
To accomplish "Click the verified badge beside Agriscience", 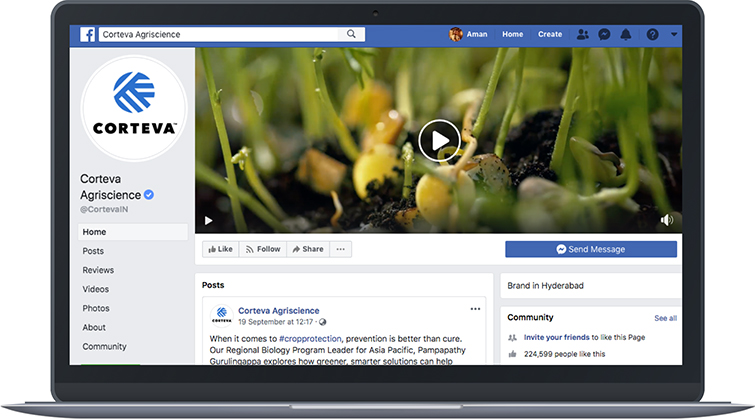I will pos(149,195).
